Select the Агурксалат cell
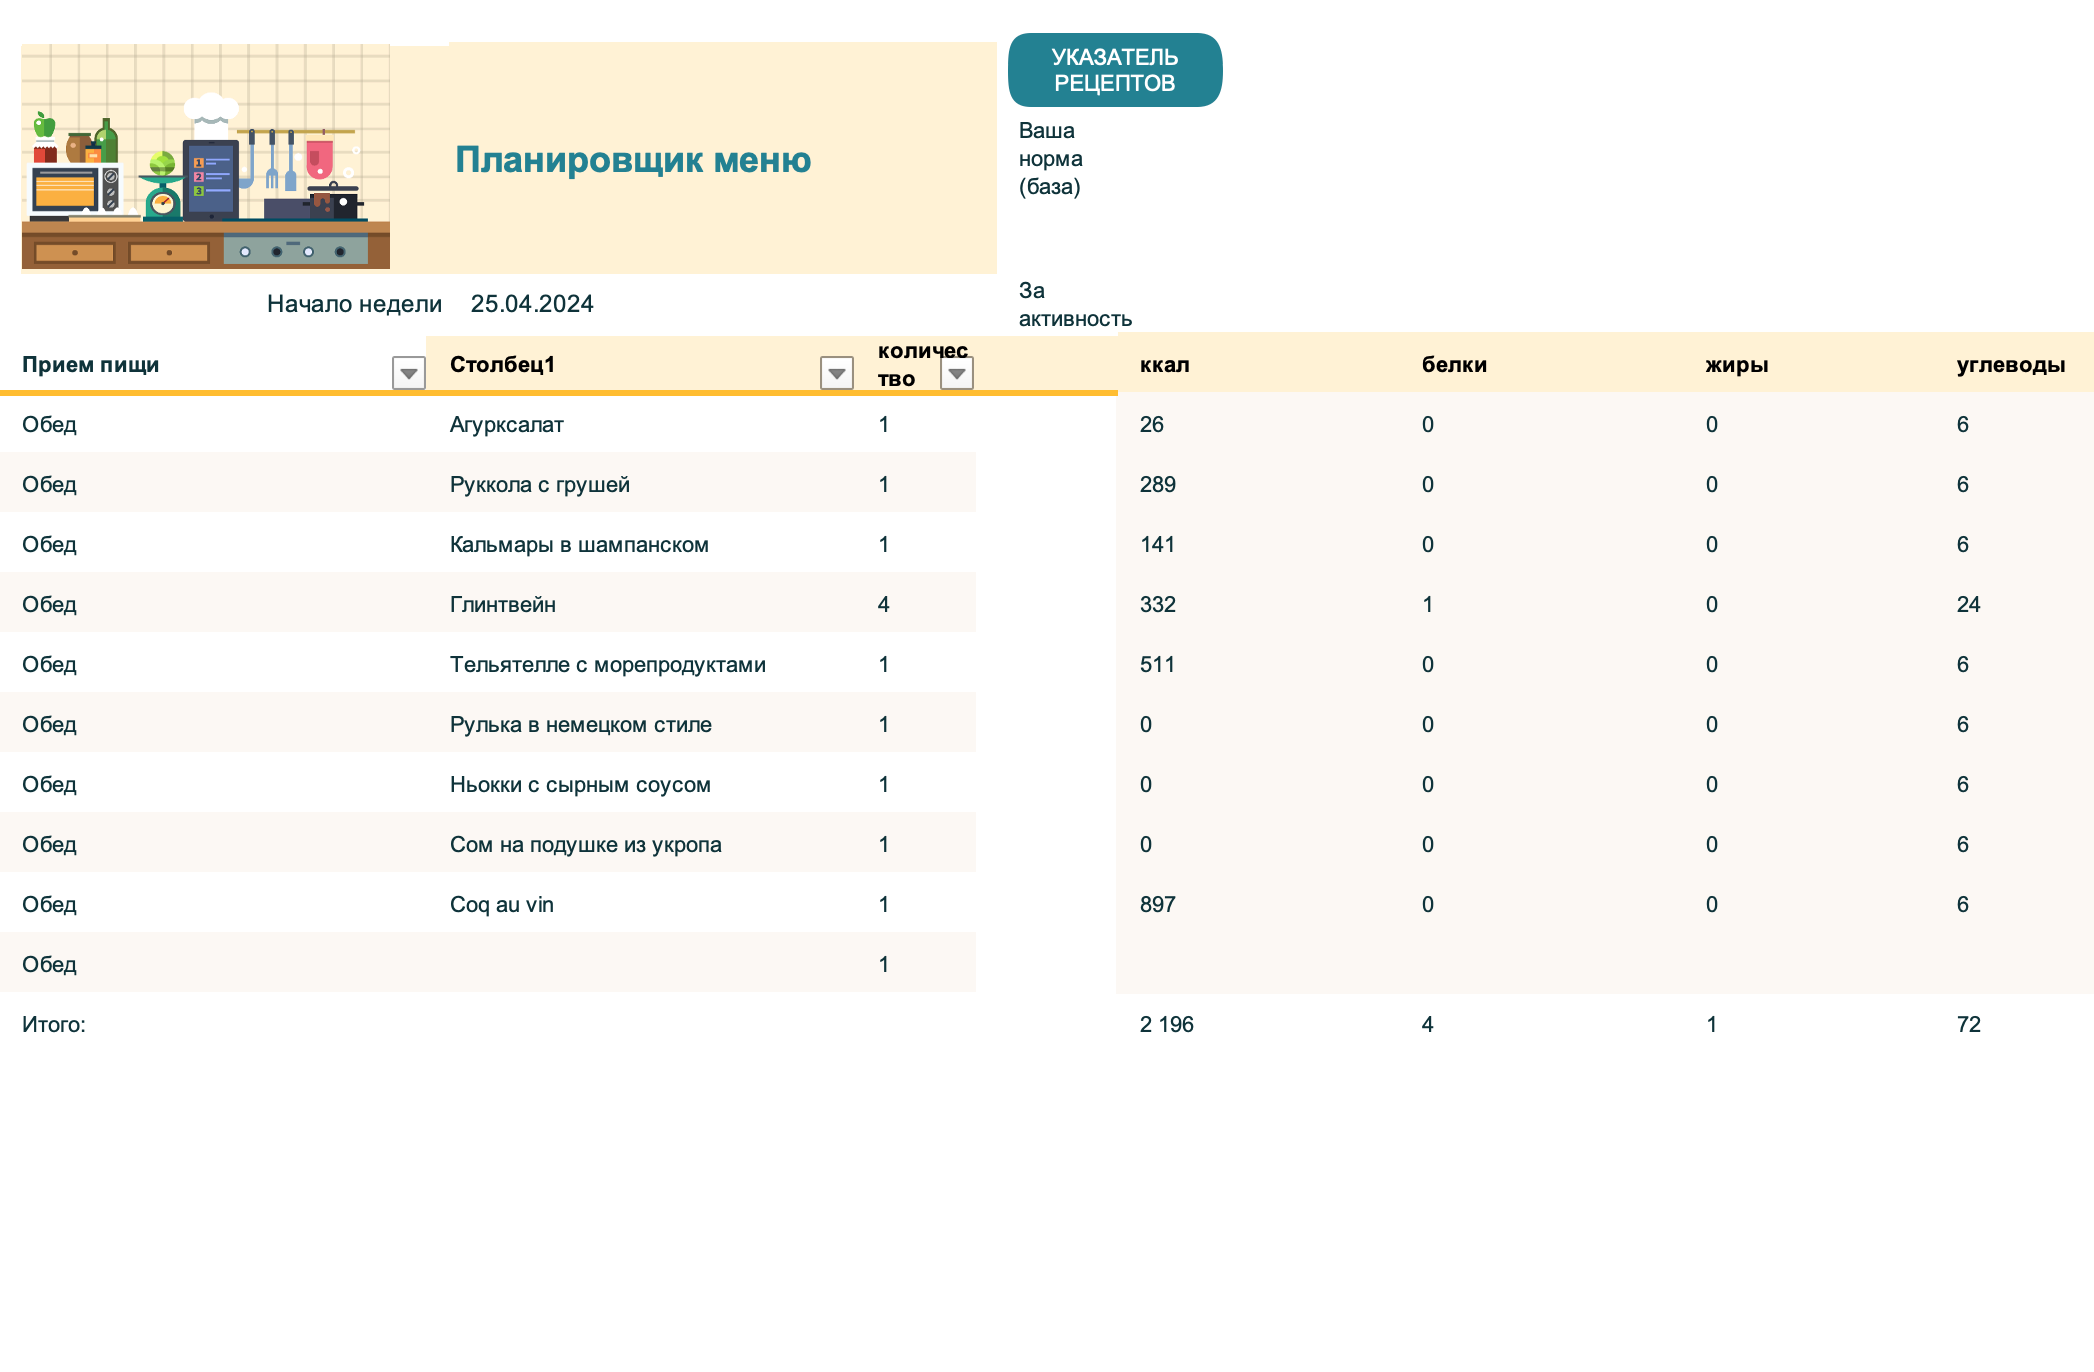The image size is (2094, 1372). point(507,424)
